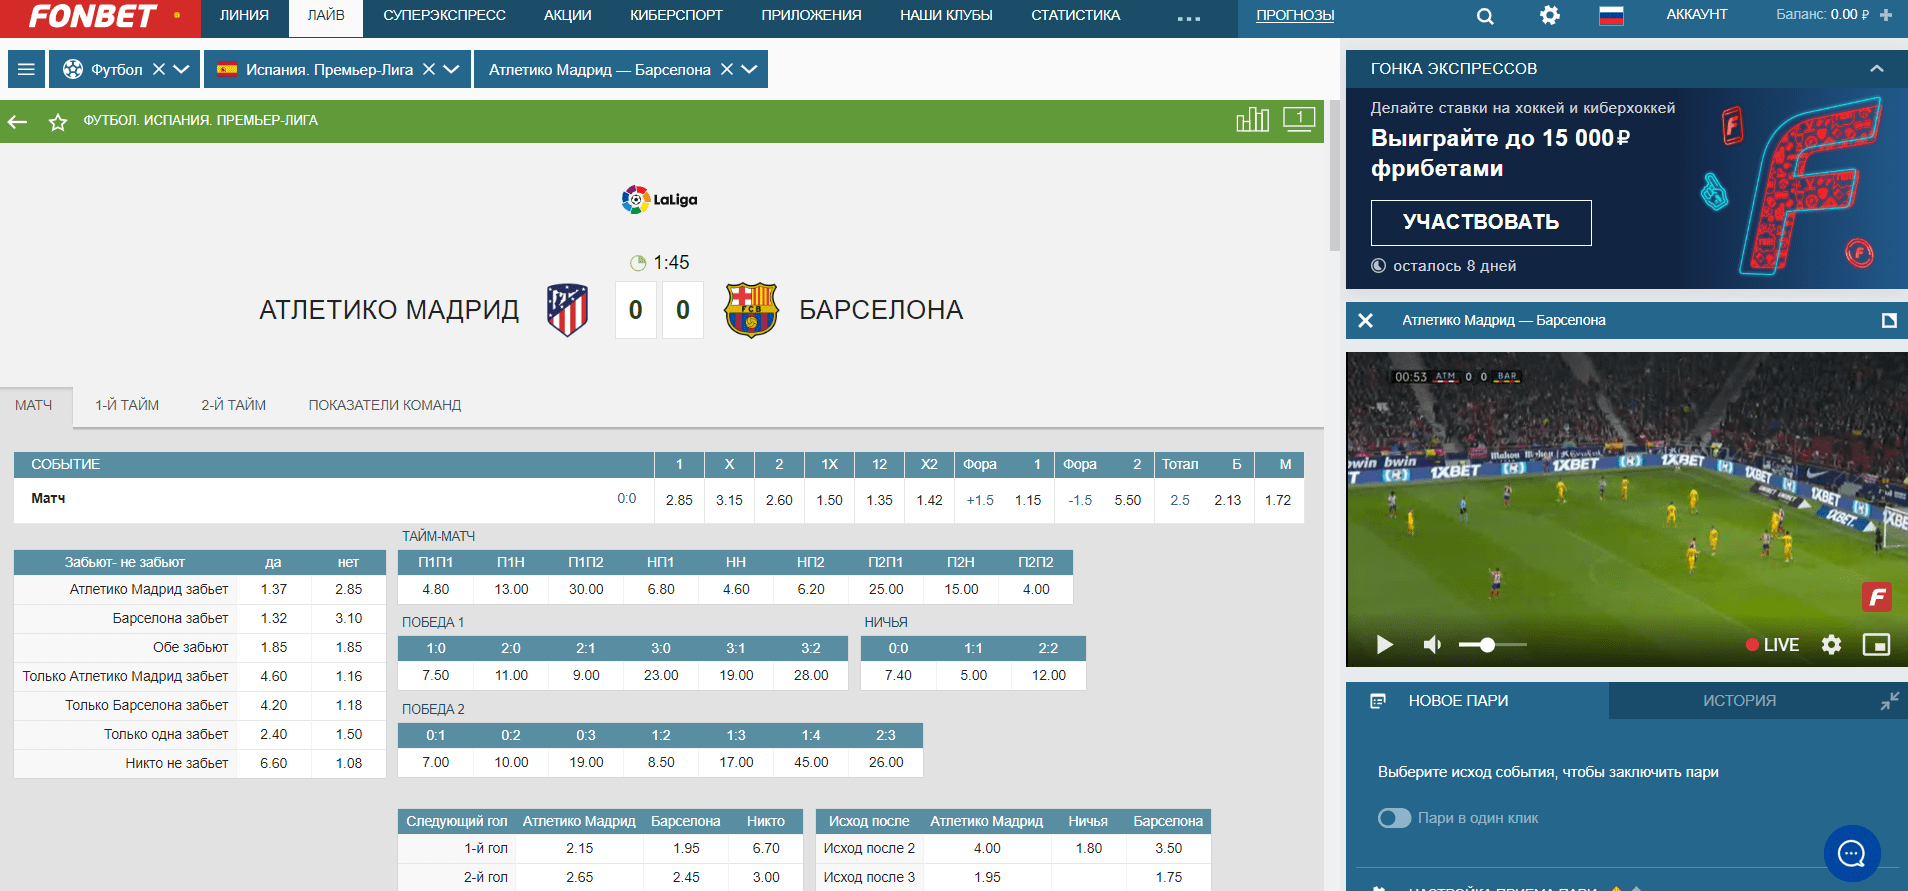Image resolution: width=1908 pixels, height=891 pixels.
Task: Click the Atlético Madrid team crest
Action: [x=567, y=310]
